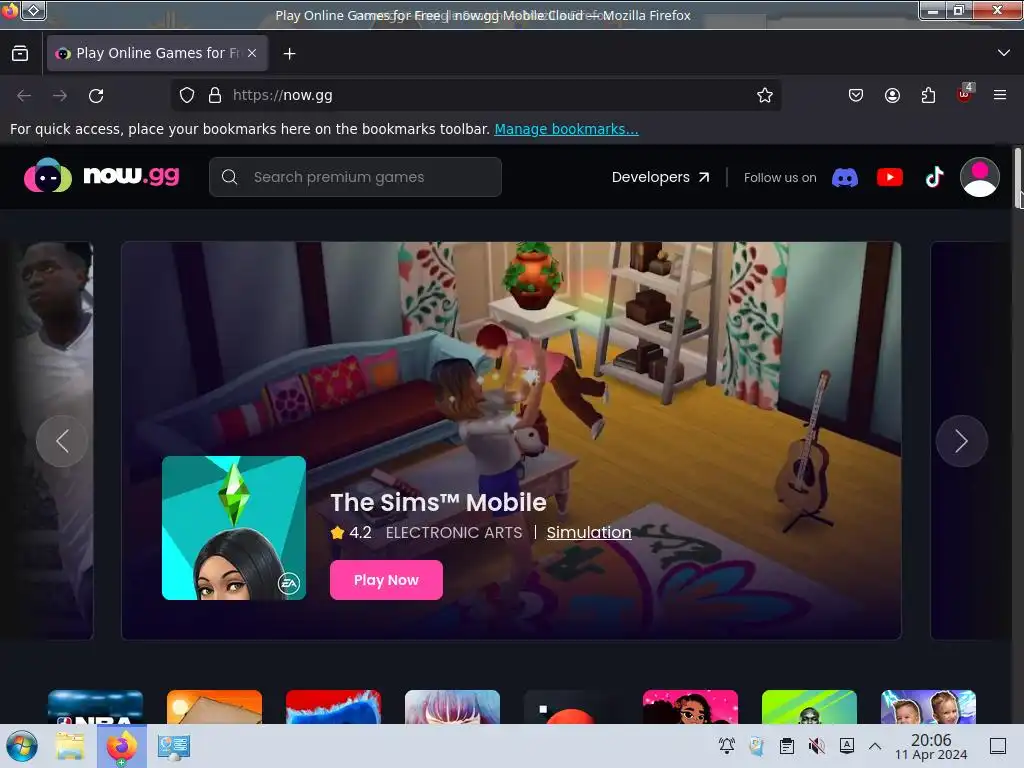
Task: Click the 4.2 star rating
Action: point(351,532)
